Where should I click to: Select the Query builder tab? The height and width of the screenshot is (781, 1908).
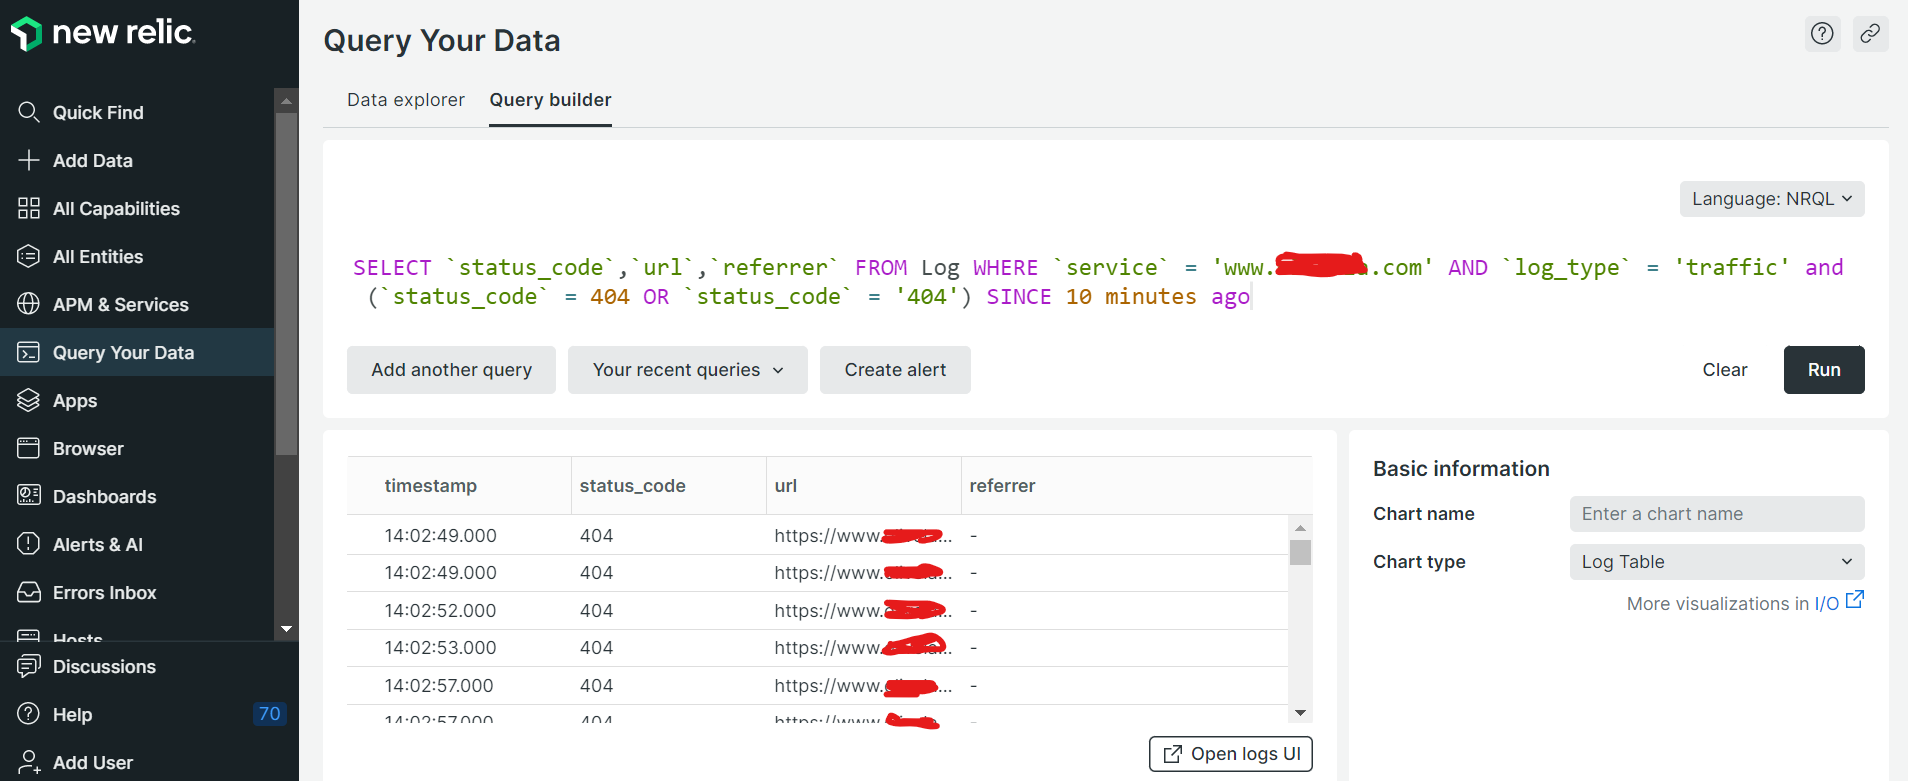tap(550, 100)
